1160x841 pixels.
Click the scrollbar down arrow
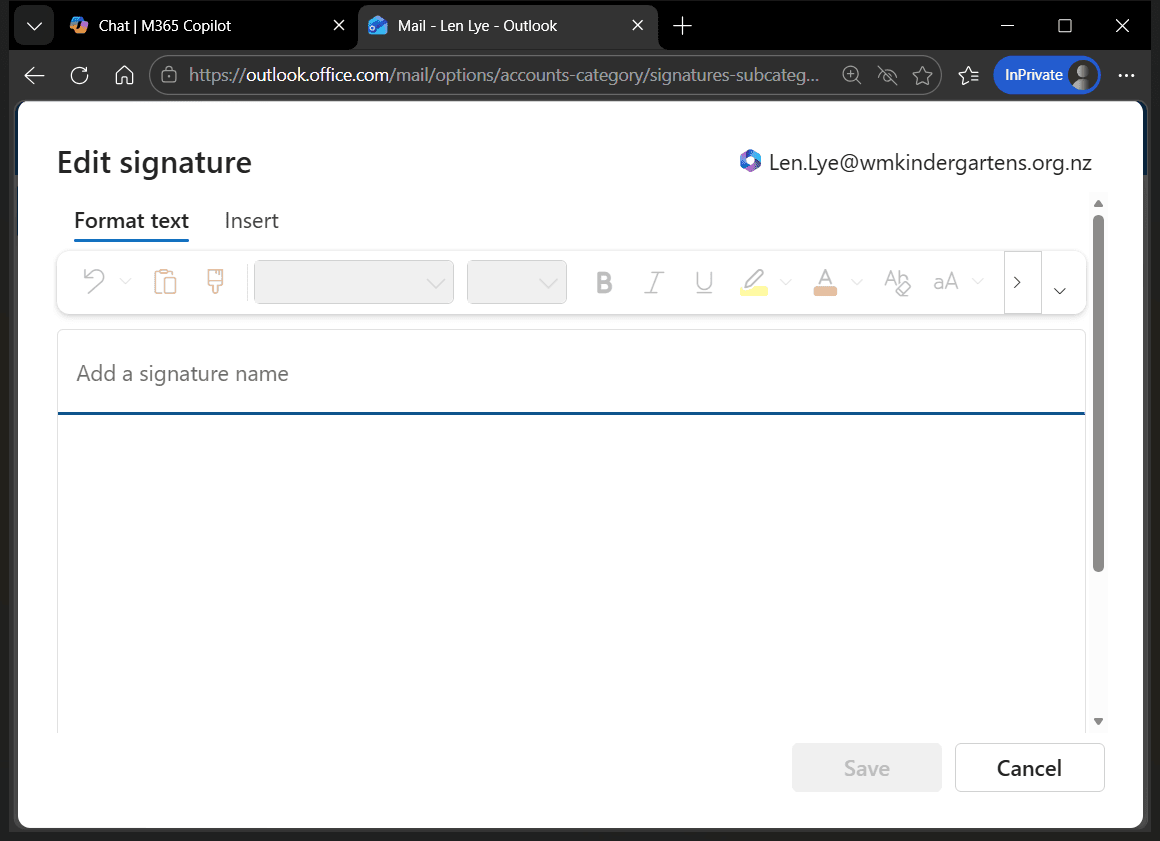1098,721
